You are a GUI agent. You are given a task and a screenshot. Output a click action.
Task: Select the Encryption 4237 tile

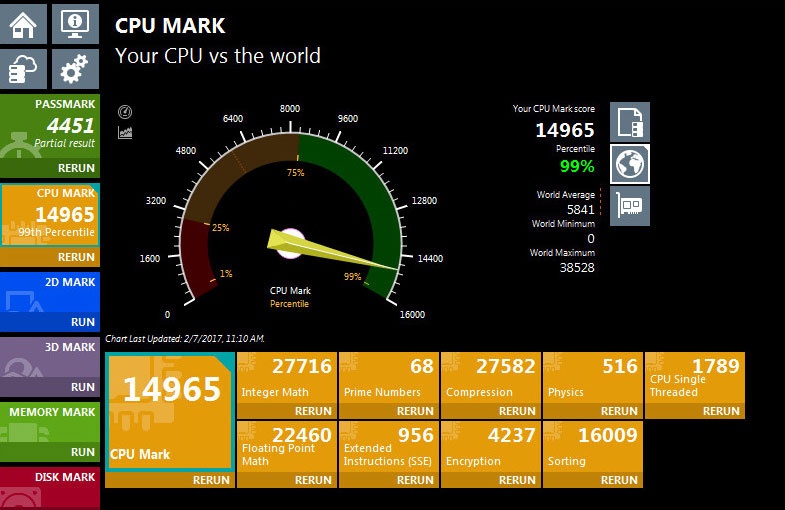click(491, 447)
